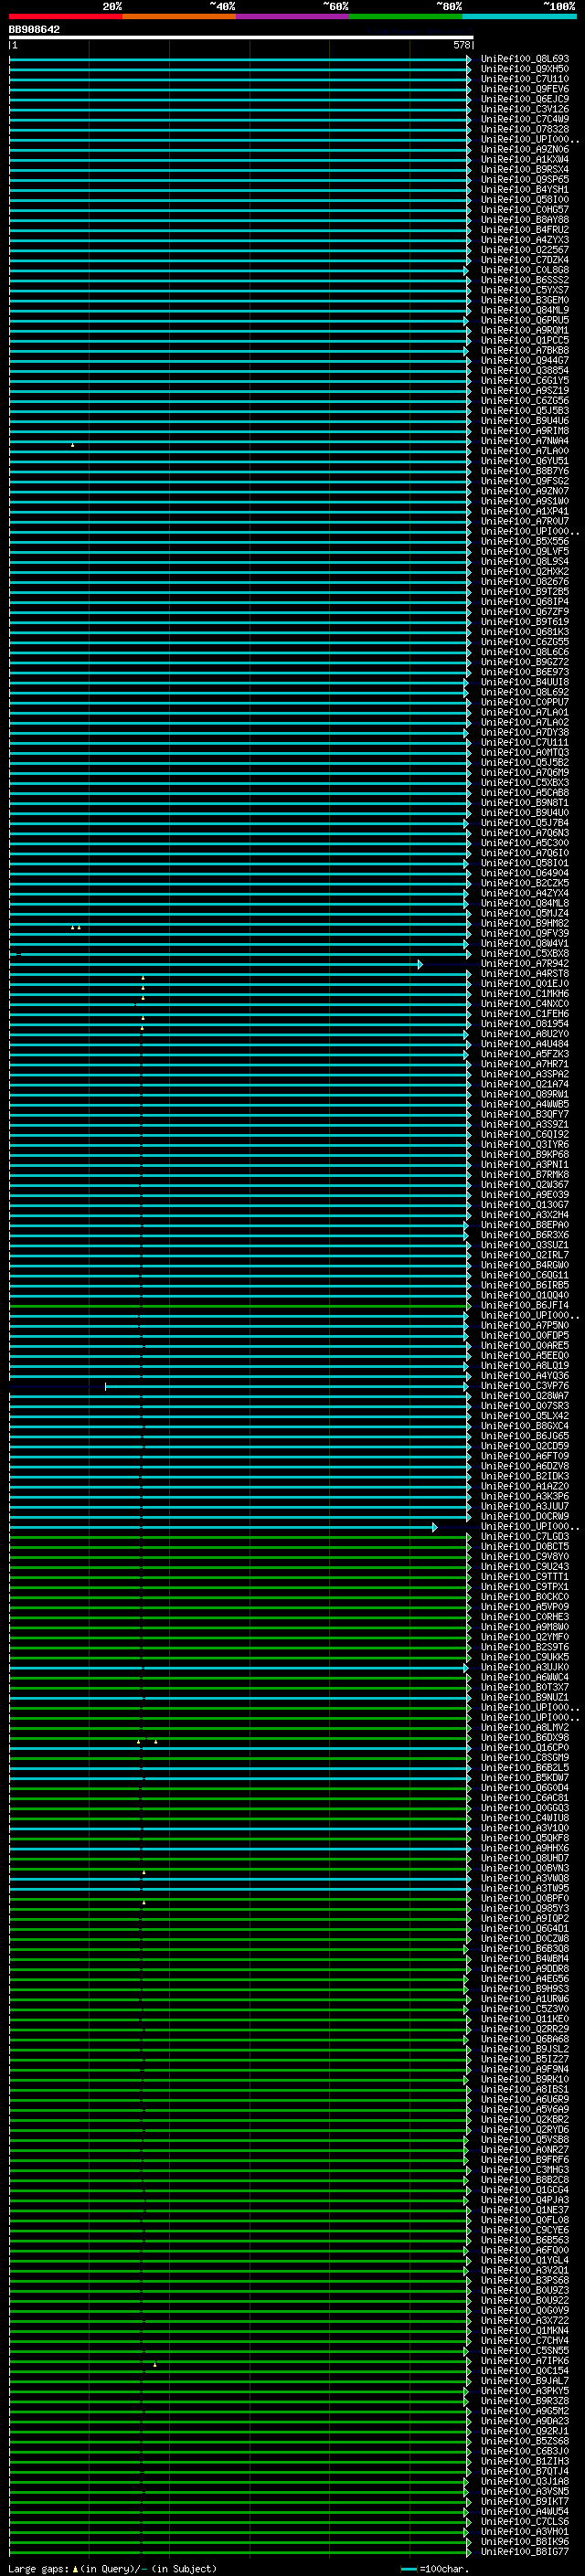Open hit UniRef100_C7U110
Screen dimensions: 585x2576
[525, 79]
